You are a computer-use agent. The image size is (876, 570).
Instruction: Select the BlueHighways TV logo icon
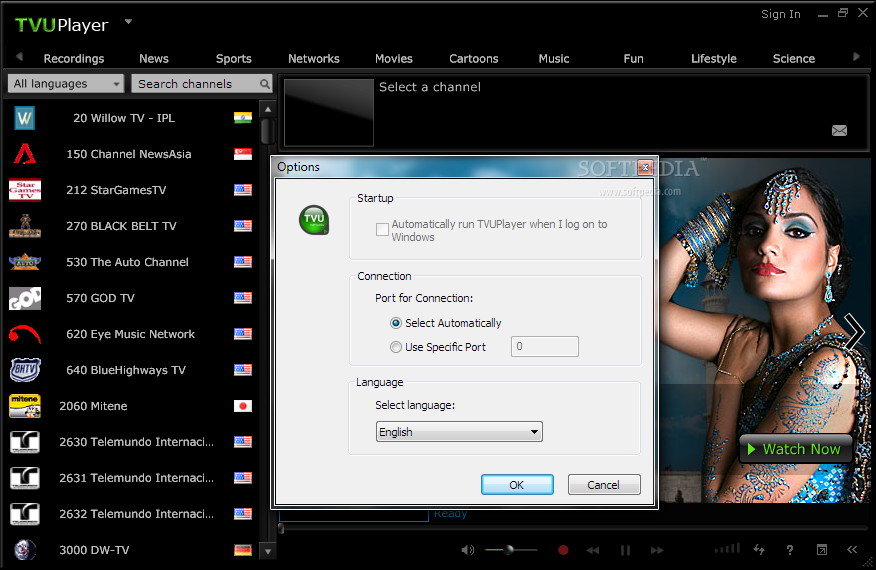25,370
